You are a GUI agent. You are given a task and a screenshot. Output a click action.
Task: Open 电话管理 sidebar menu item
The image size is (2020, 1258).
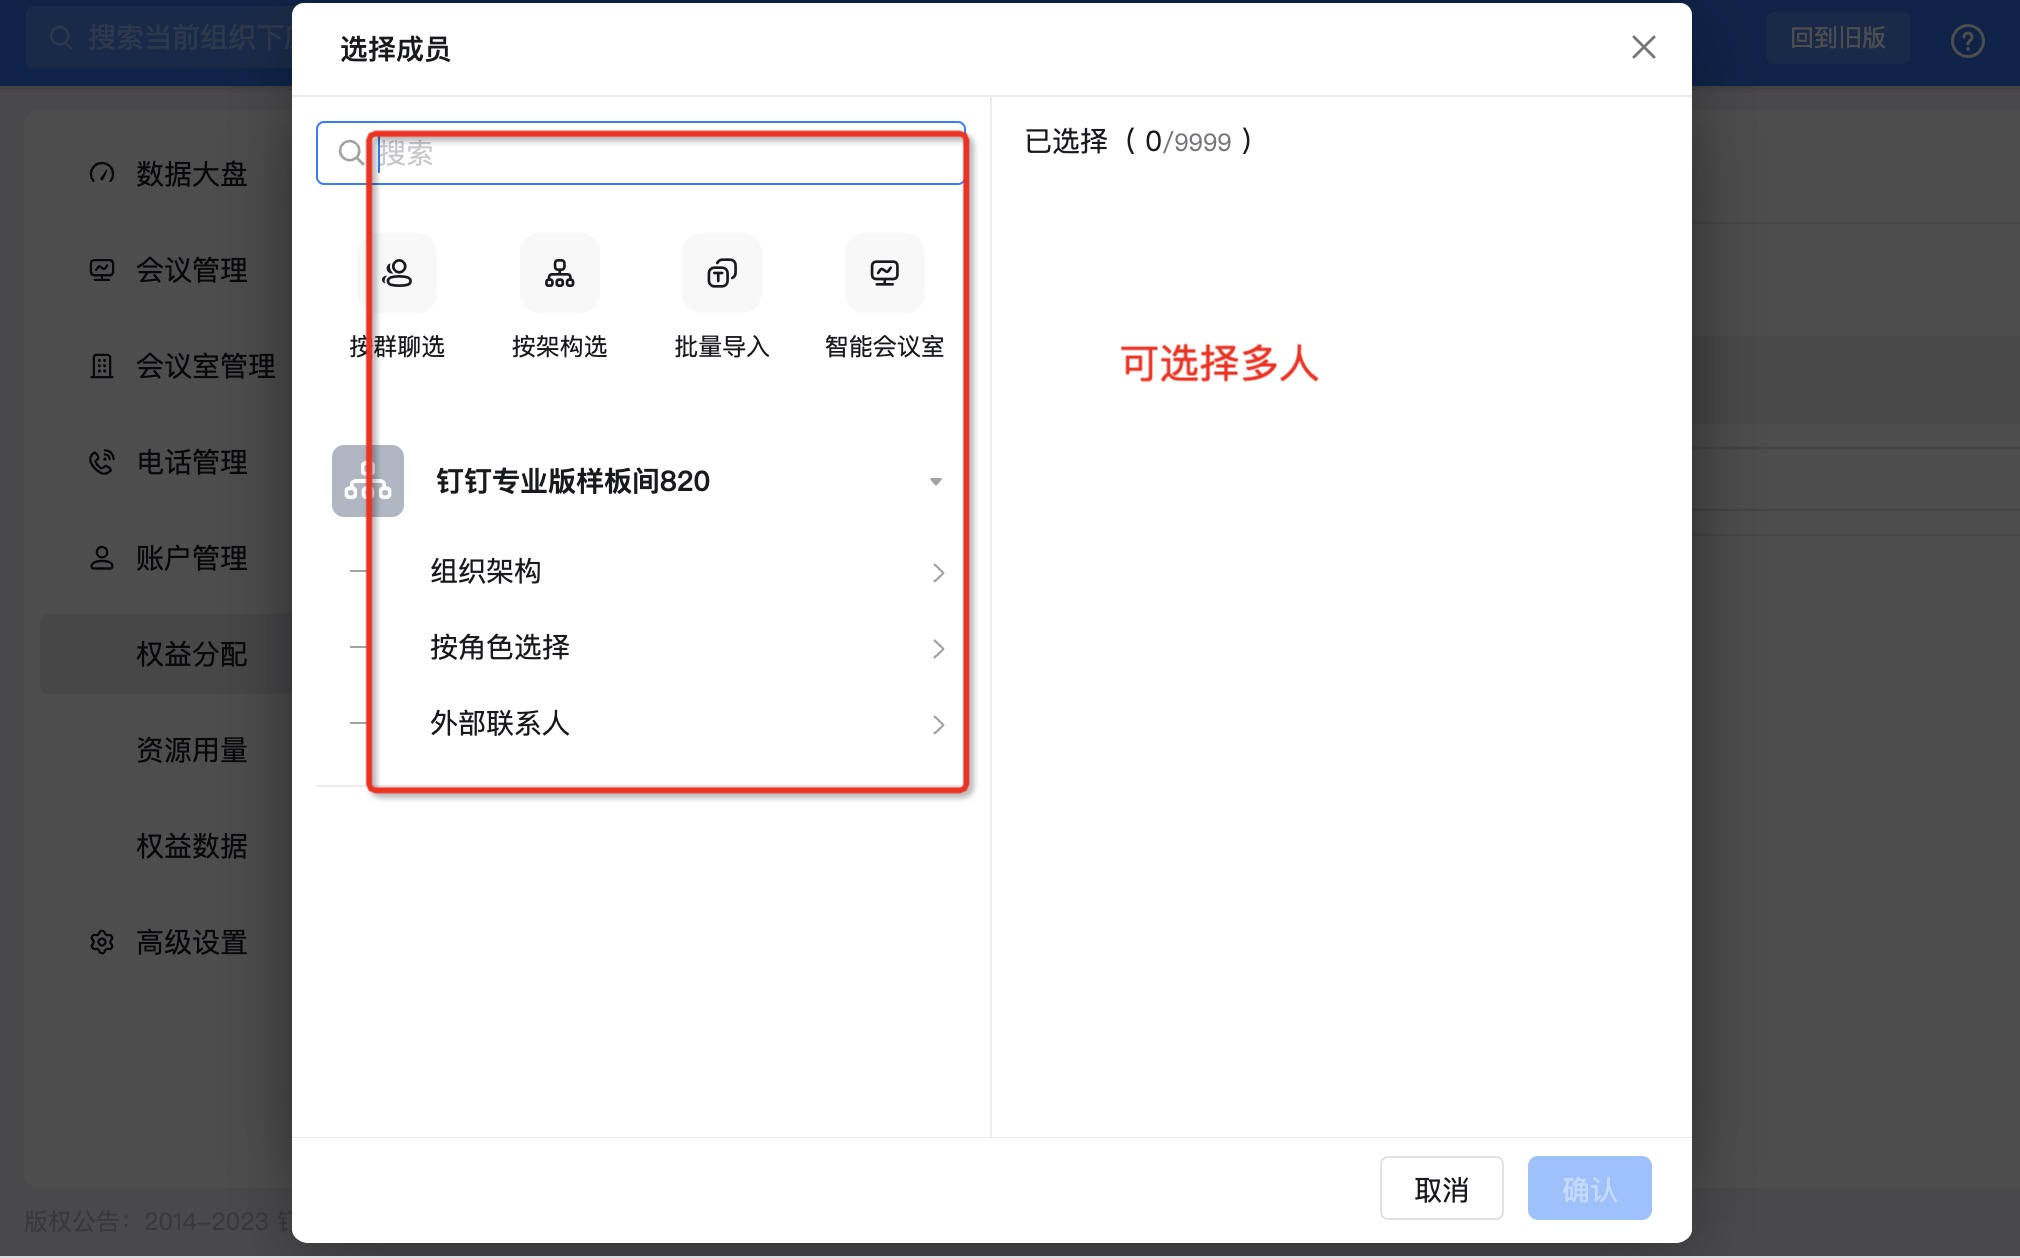point(190,462)
